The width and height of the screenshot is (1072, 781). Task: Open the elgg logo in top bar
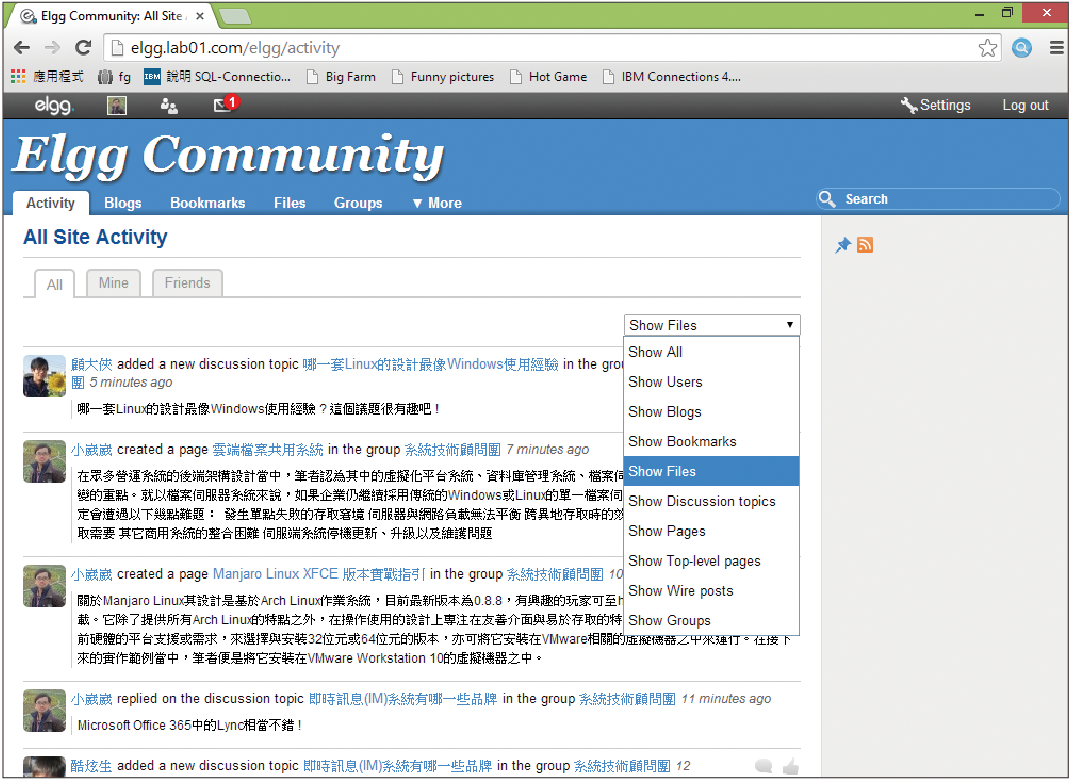click(54, 105)
